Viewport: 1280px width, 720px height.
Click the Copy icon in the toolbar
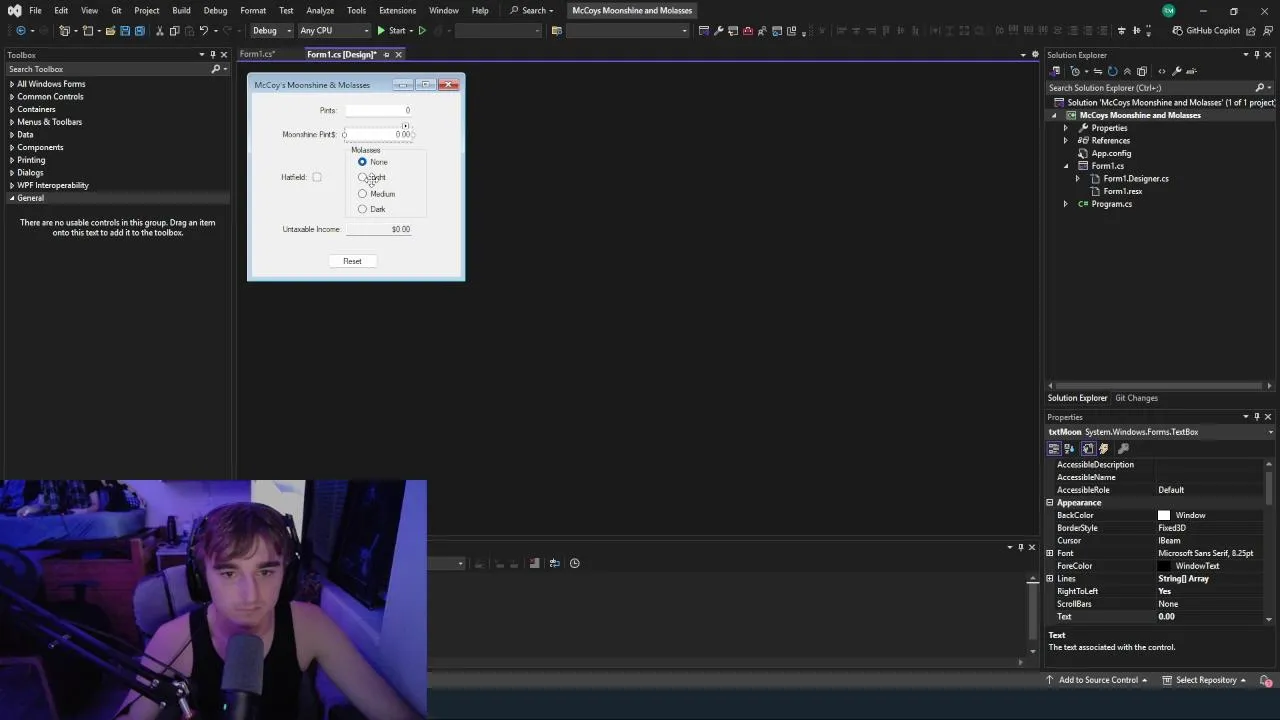174,31
